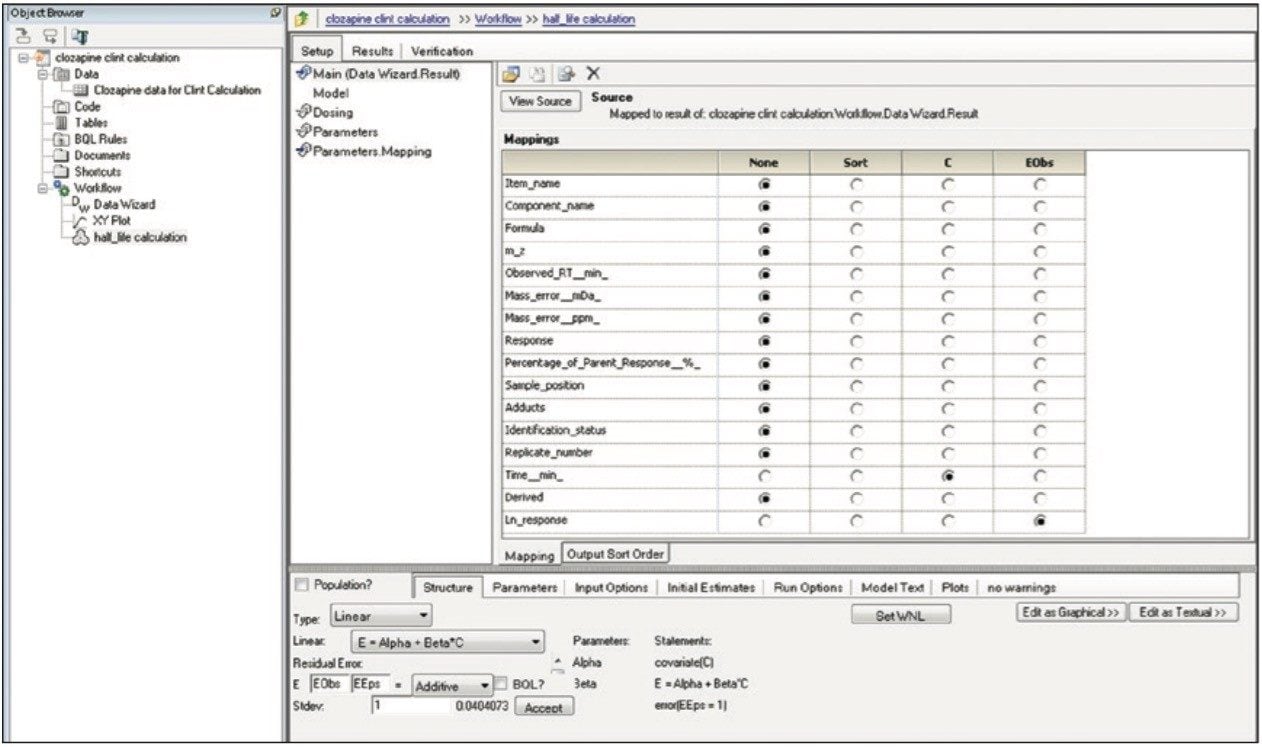The height and width of the screenshot is (747, 1262).
Task: Select Data Wizard workflow item
Action: (124, 205)
